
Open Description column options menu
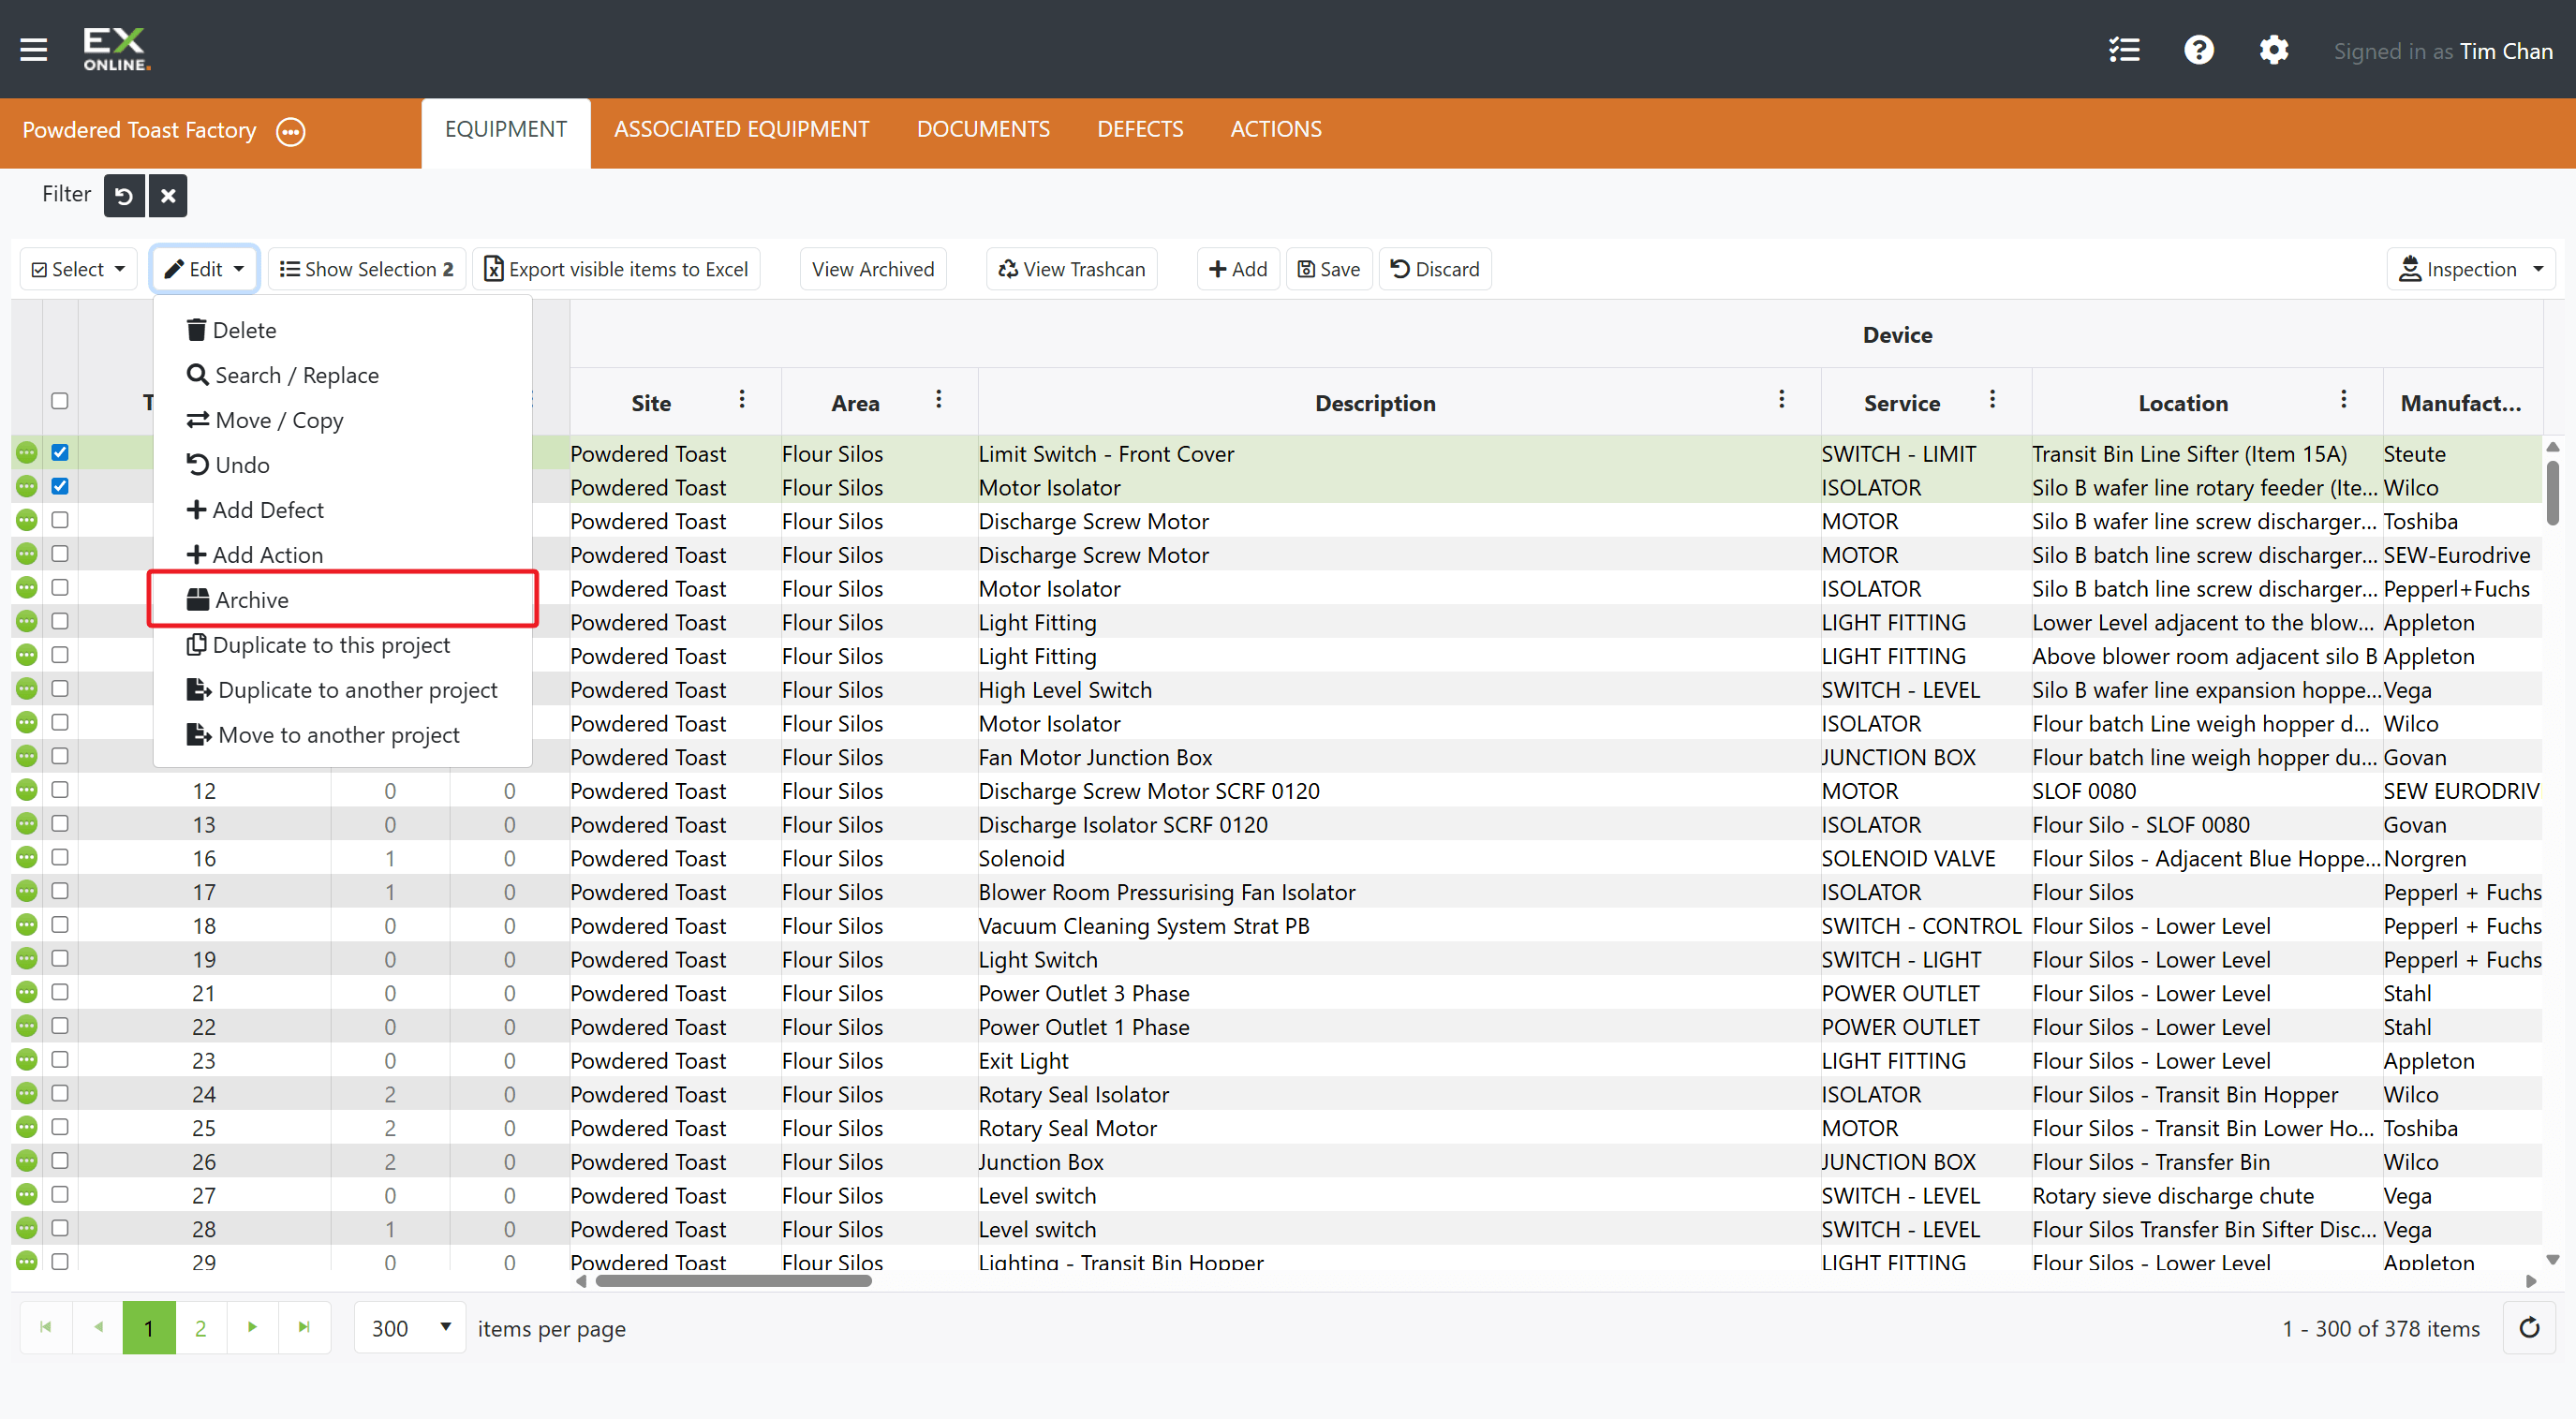click(x=1781, y=400)
